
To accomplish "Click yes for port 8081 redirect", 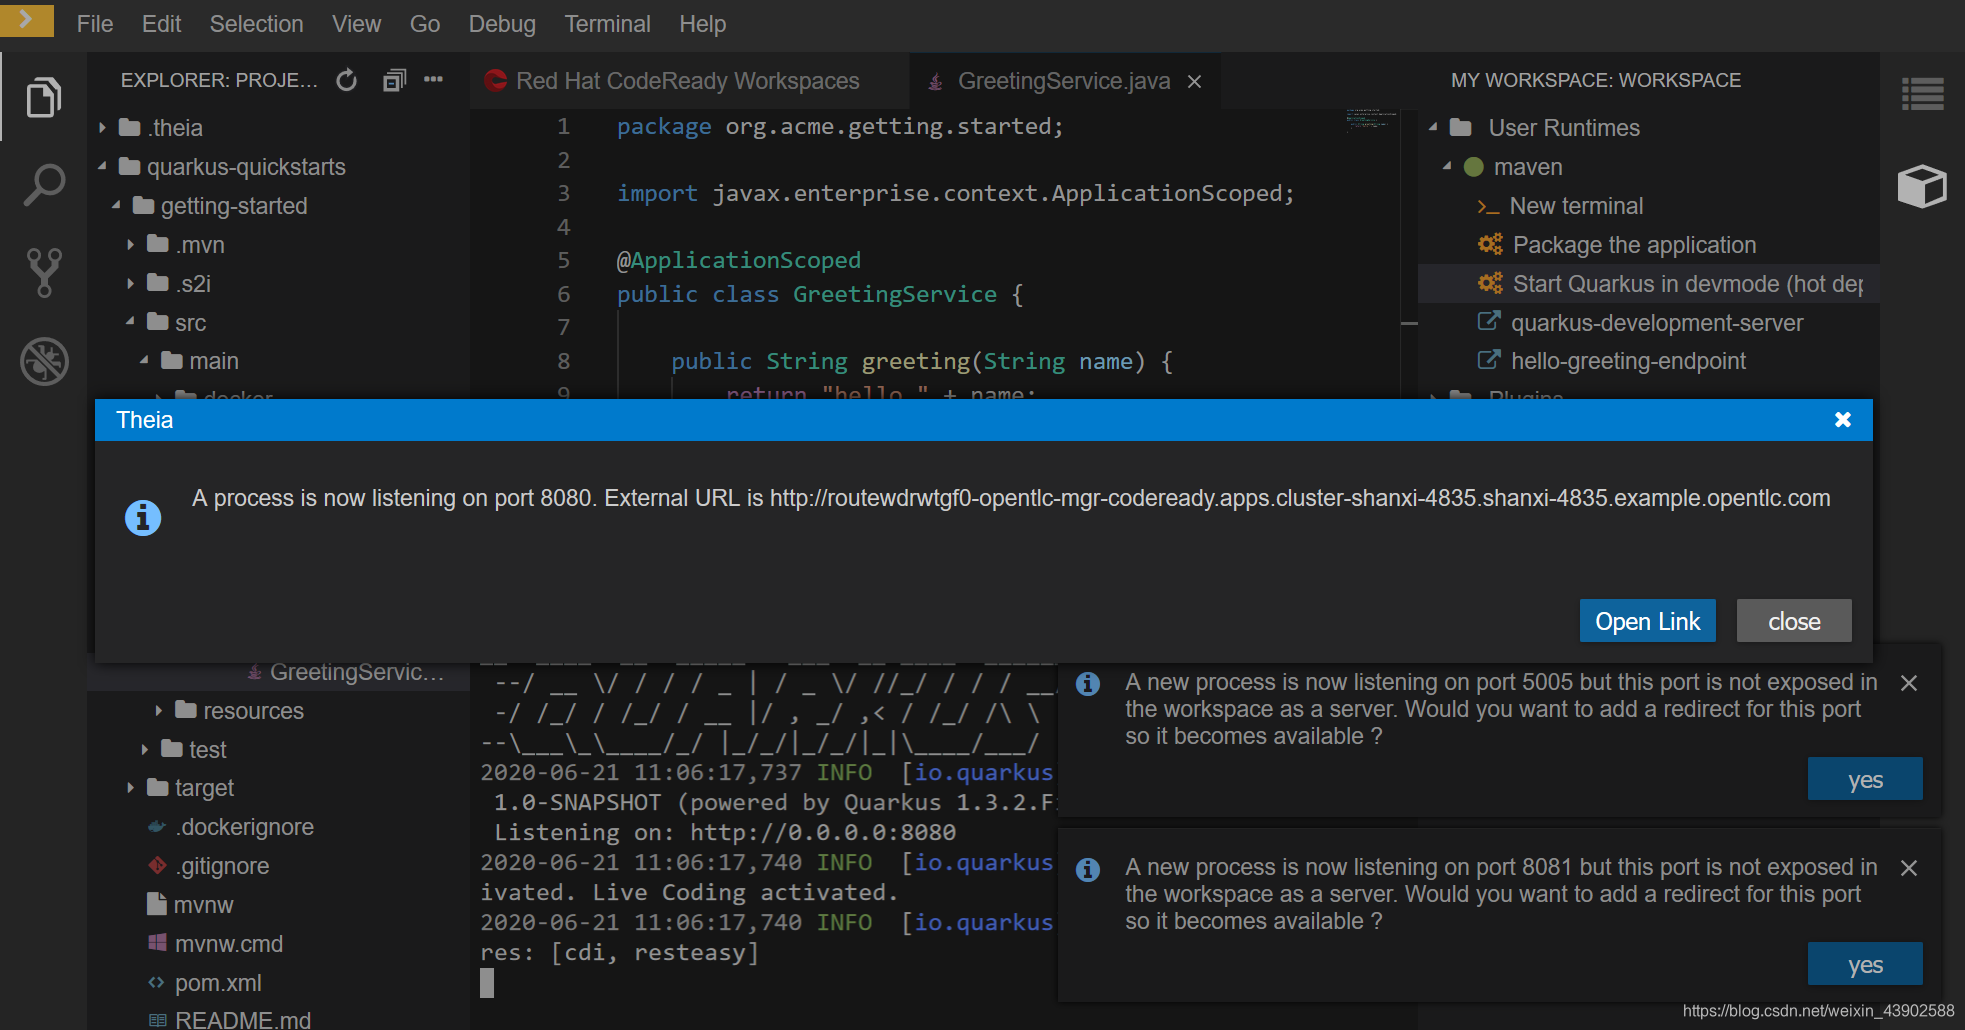I will point(1865,964).
